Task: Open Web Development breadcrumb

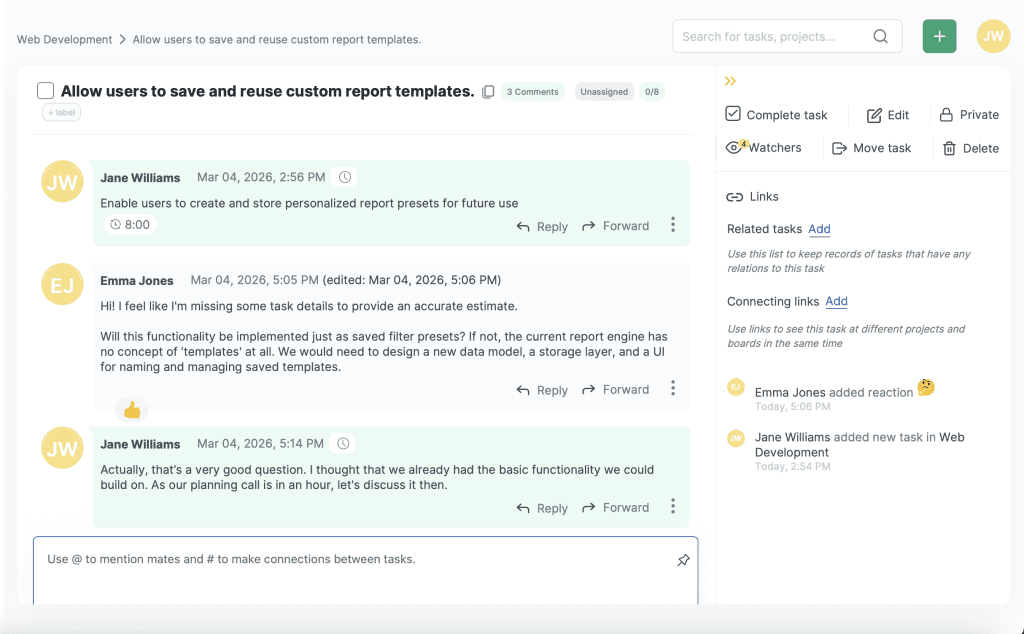Action: coord(64,40)
